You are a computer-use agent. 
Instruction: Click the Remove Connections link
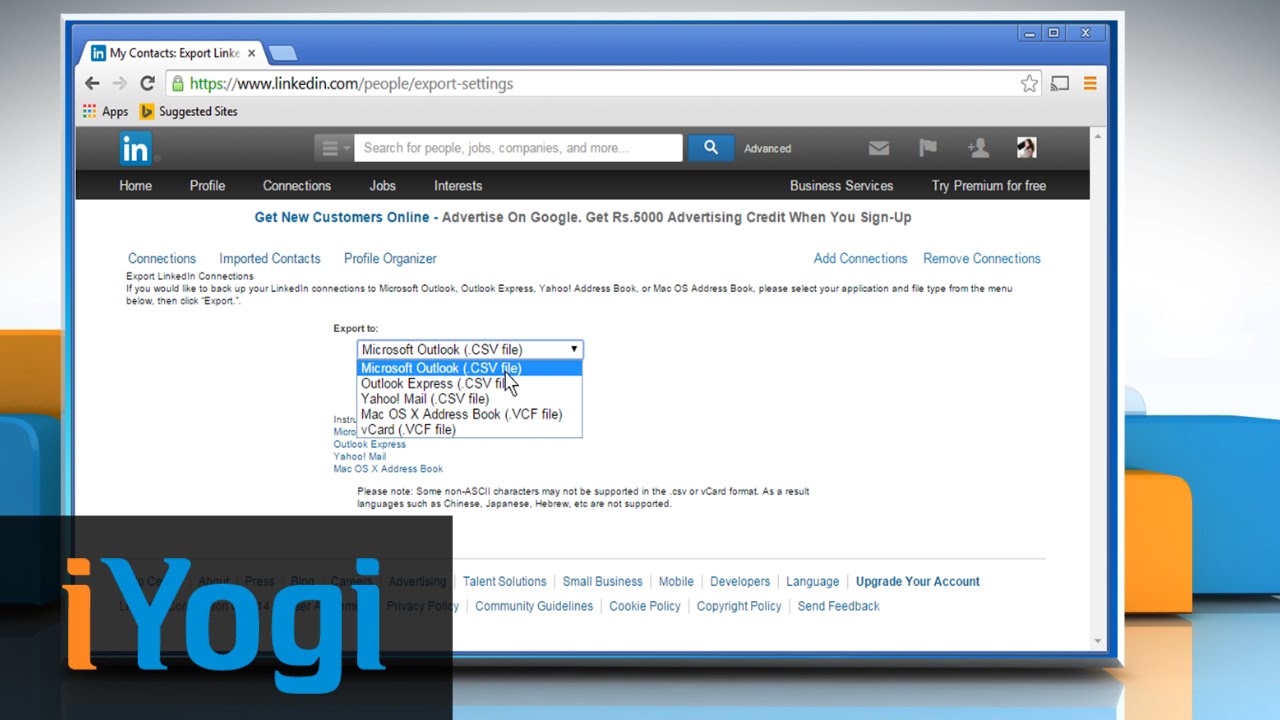point(982,258)
